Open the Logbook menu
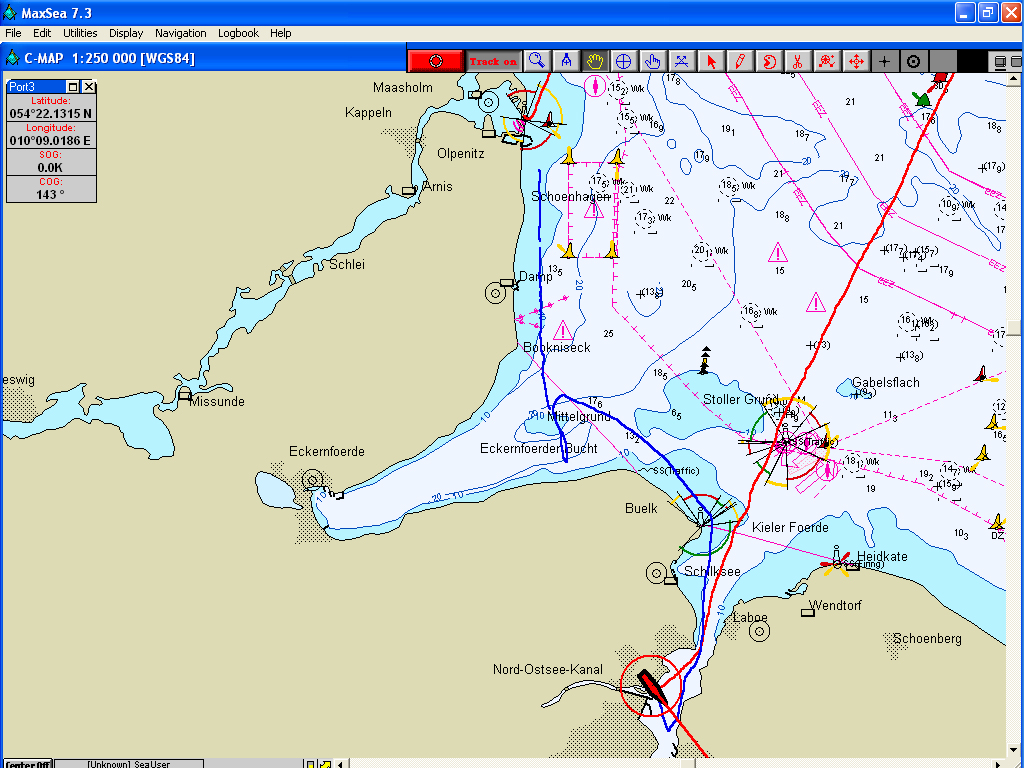Image resolution: width=1024 pixels, height=768 pixels. click(238, 33)
